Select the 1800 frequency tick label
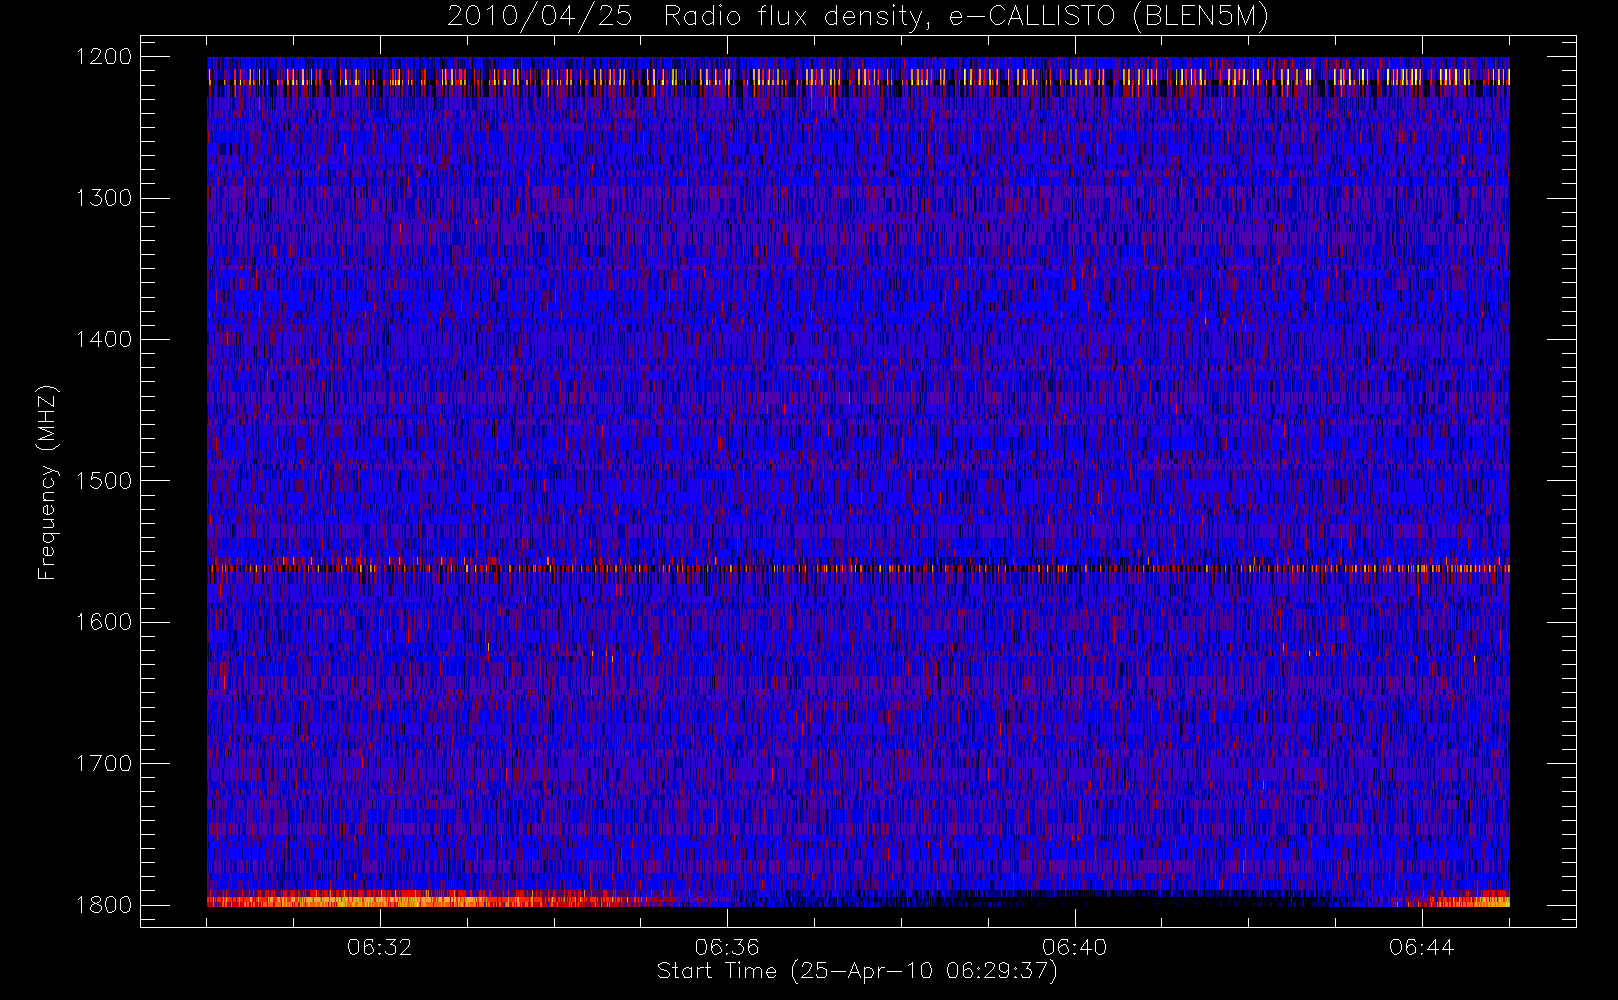1618x1000 pixels. [x=104, y=905]
